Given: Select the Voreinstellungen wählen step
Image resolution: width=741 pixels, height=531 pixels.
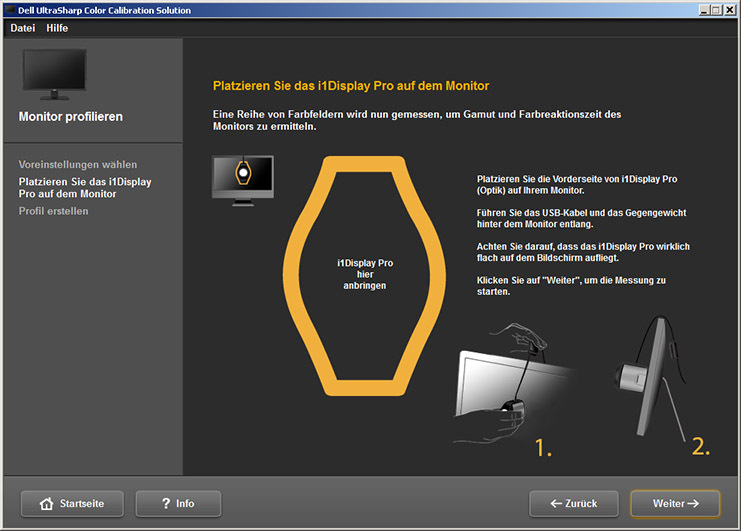Looking at the screenshot, I should (78, 164).
